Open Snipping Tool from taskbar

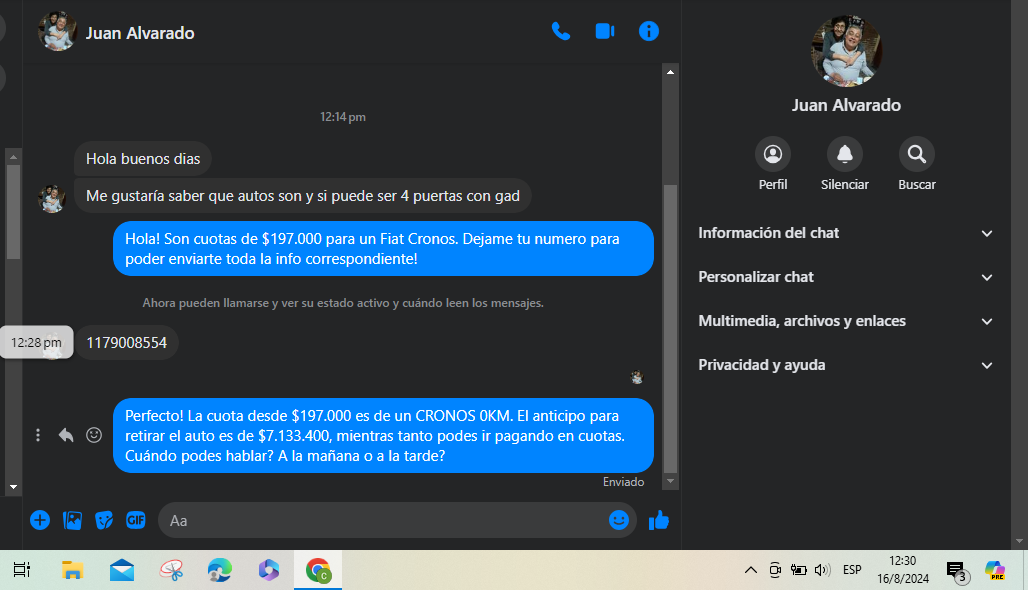click(171, 570)
